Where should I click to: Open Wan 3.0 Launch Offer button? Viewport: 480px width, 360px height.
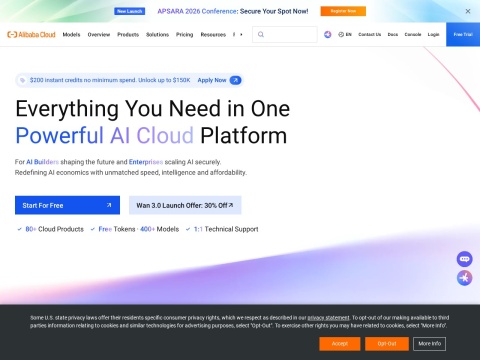pos(185,205)
